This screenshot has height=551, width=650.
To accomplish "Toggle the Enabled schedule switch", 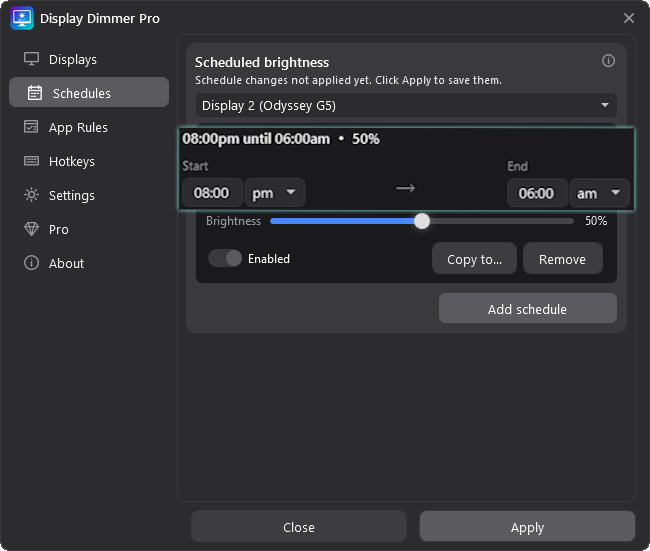I will click(x=225, y=258).
